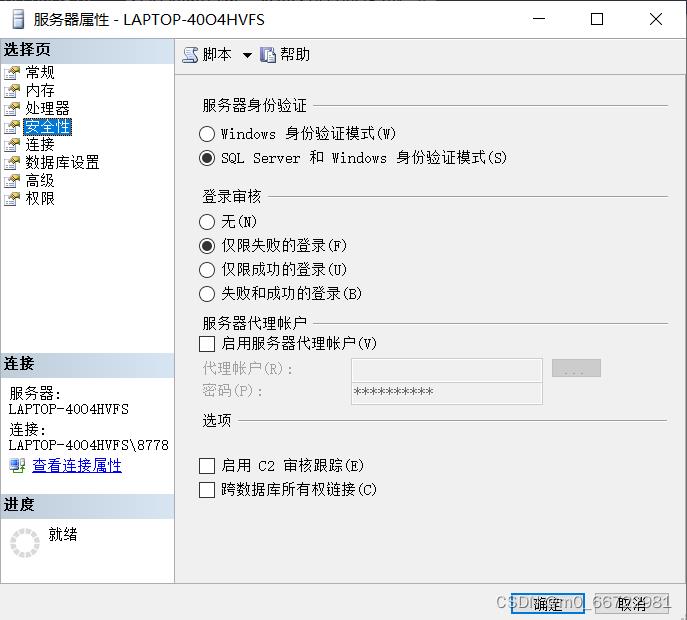Click the browse button next to 代理帐户
687x620 pixels.
[x=576, y=368]
